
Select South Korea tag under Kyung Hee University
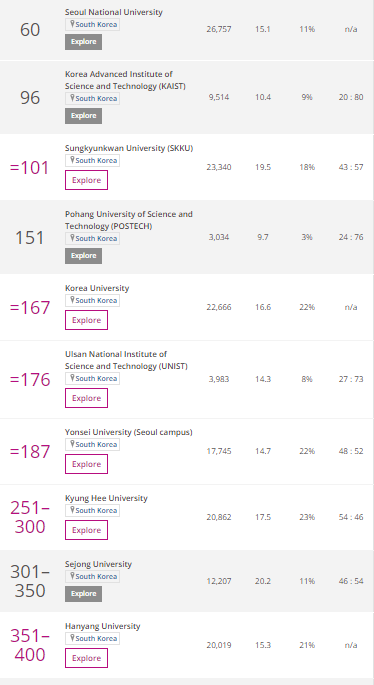click(x=93, y=510)
